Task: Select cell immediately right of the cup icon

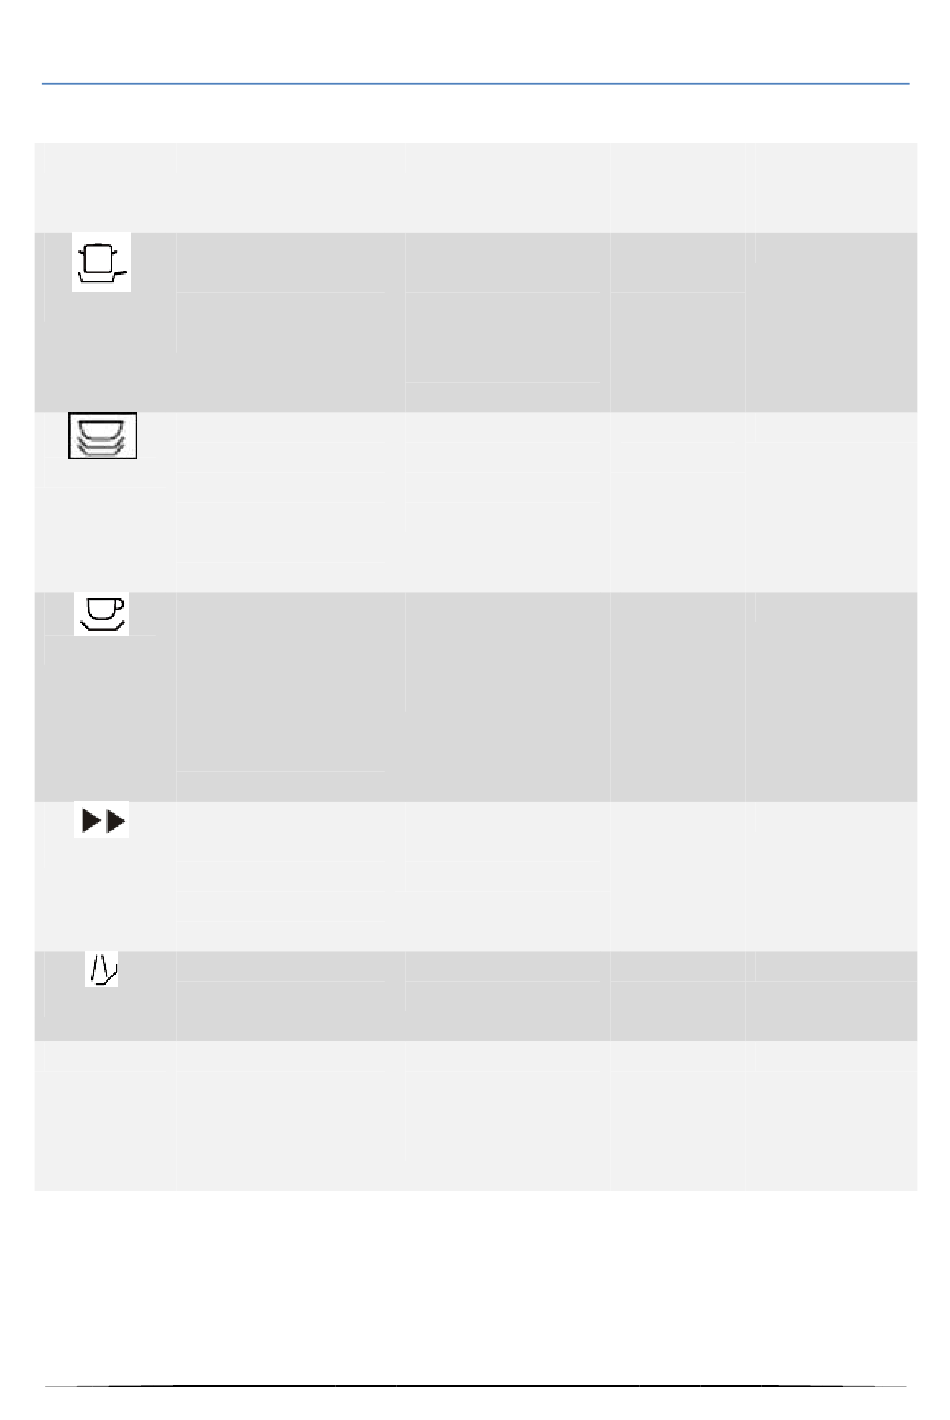Action: tap(291, 682)
